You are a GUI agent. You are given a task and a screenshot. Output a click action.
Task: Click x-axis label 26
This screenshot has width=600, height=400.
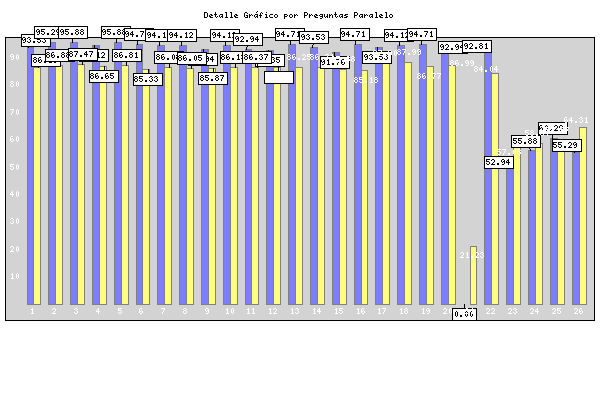pyautogui.click(x=578, y=311)
